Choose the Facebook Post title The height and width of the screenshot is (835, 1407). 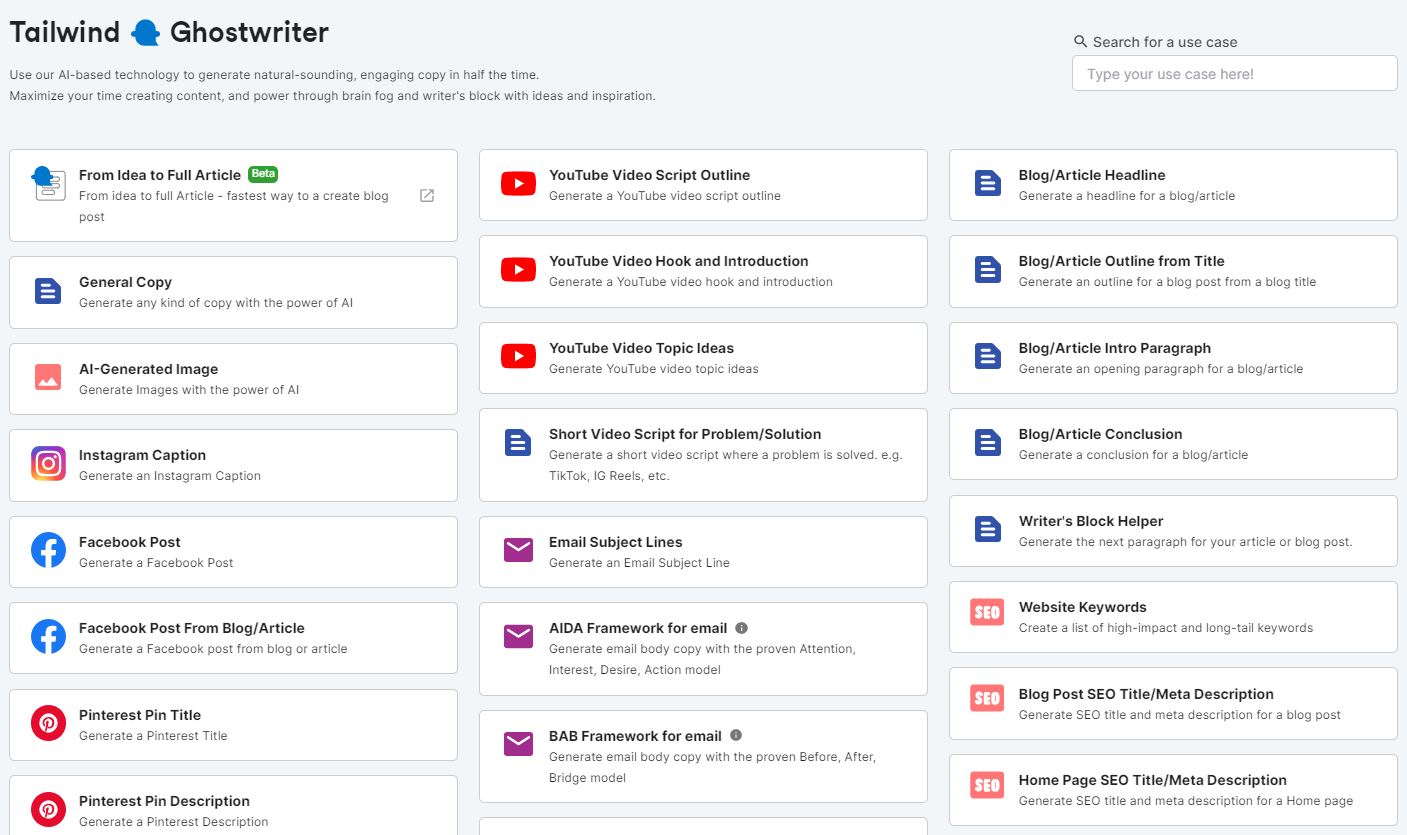(130, 542)
